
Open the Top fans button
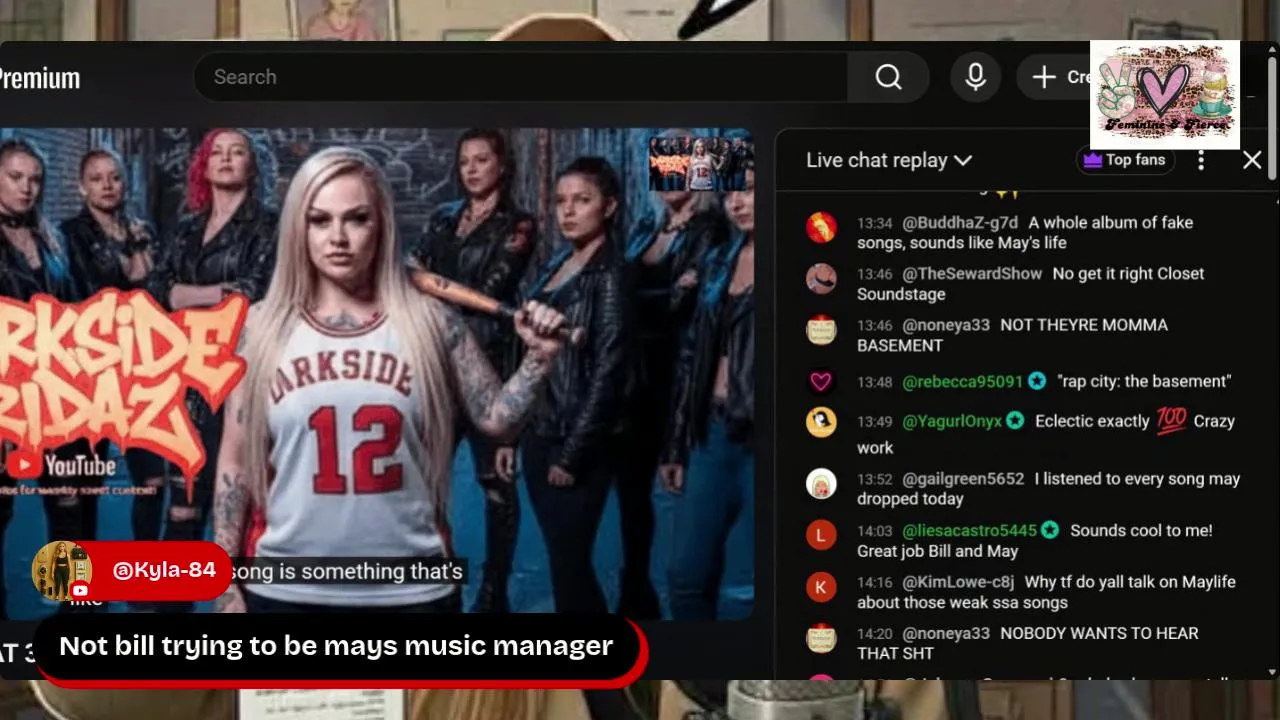tap(1125, 160)
